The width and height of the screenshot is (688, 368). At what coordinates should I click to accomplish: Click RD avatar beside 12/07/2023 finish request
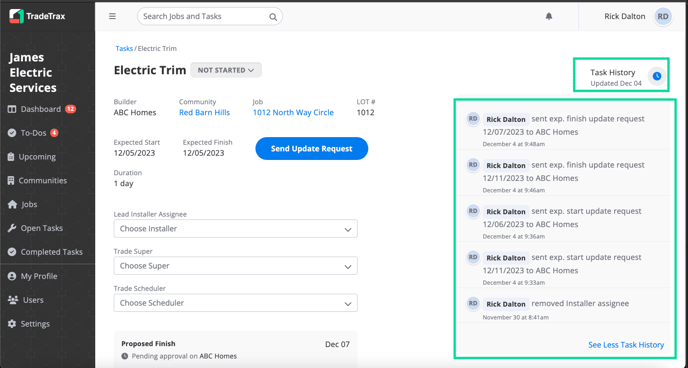(x=473, y=118)
